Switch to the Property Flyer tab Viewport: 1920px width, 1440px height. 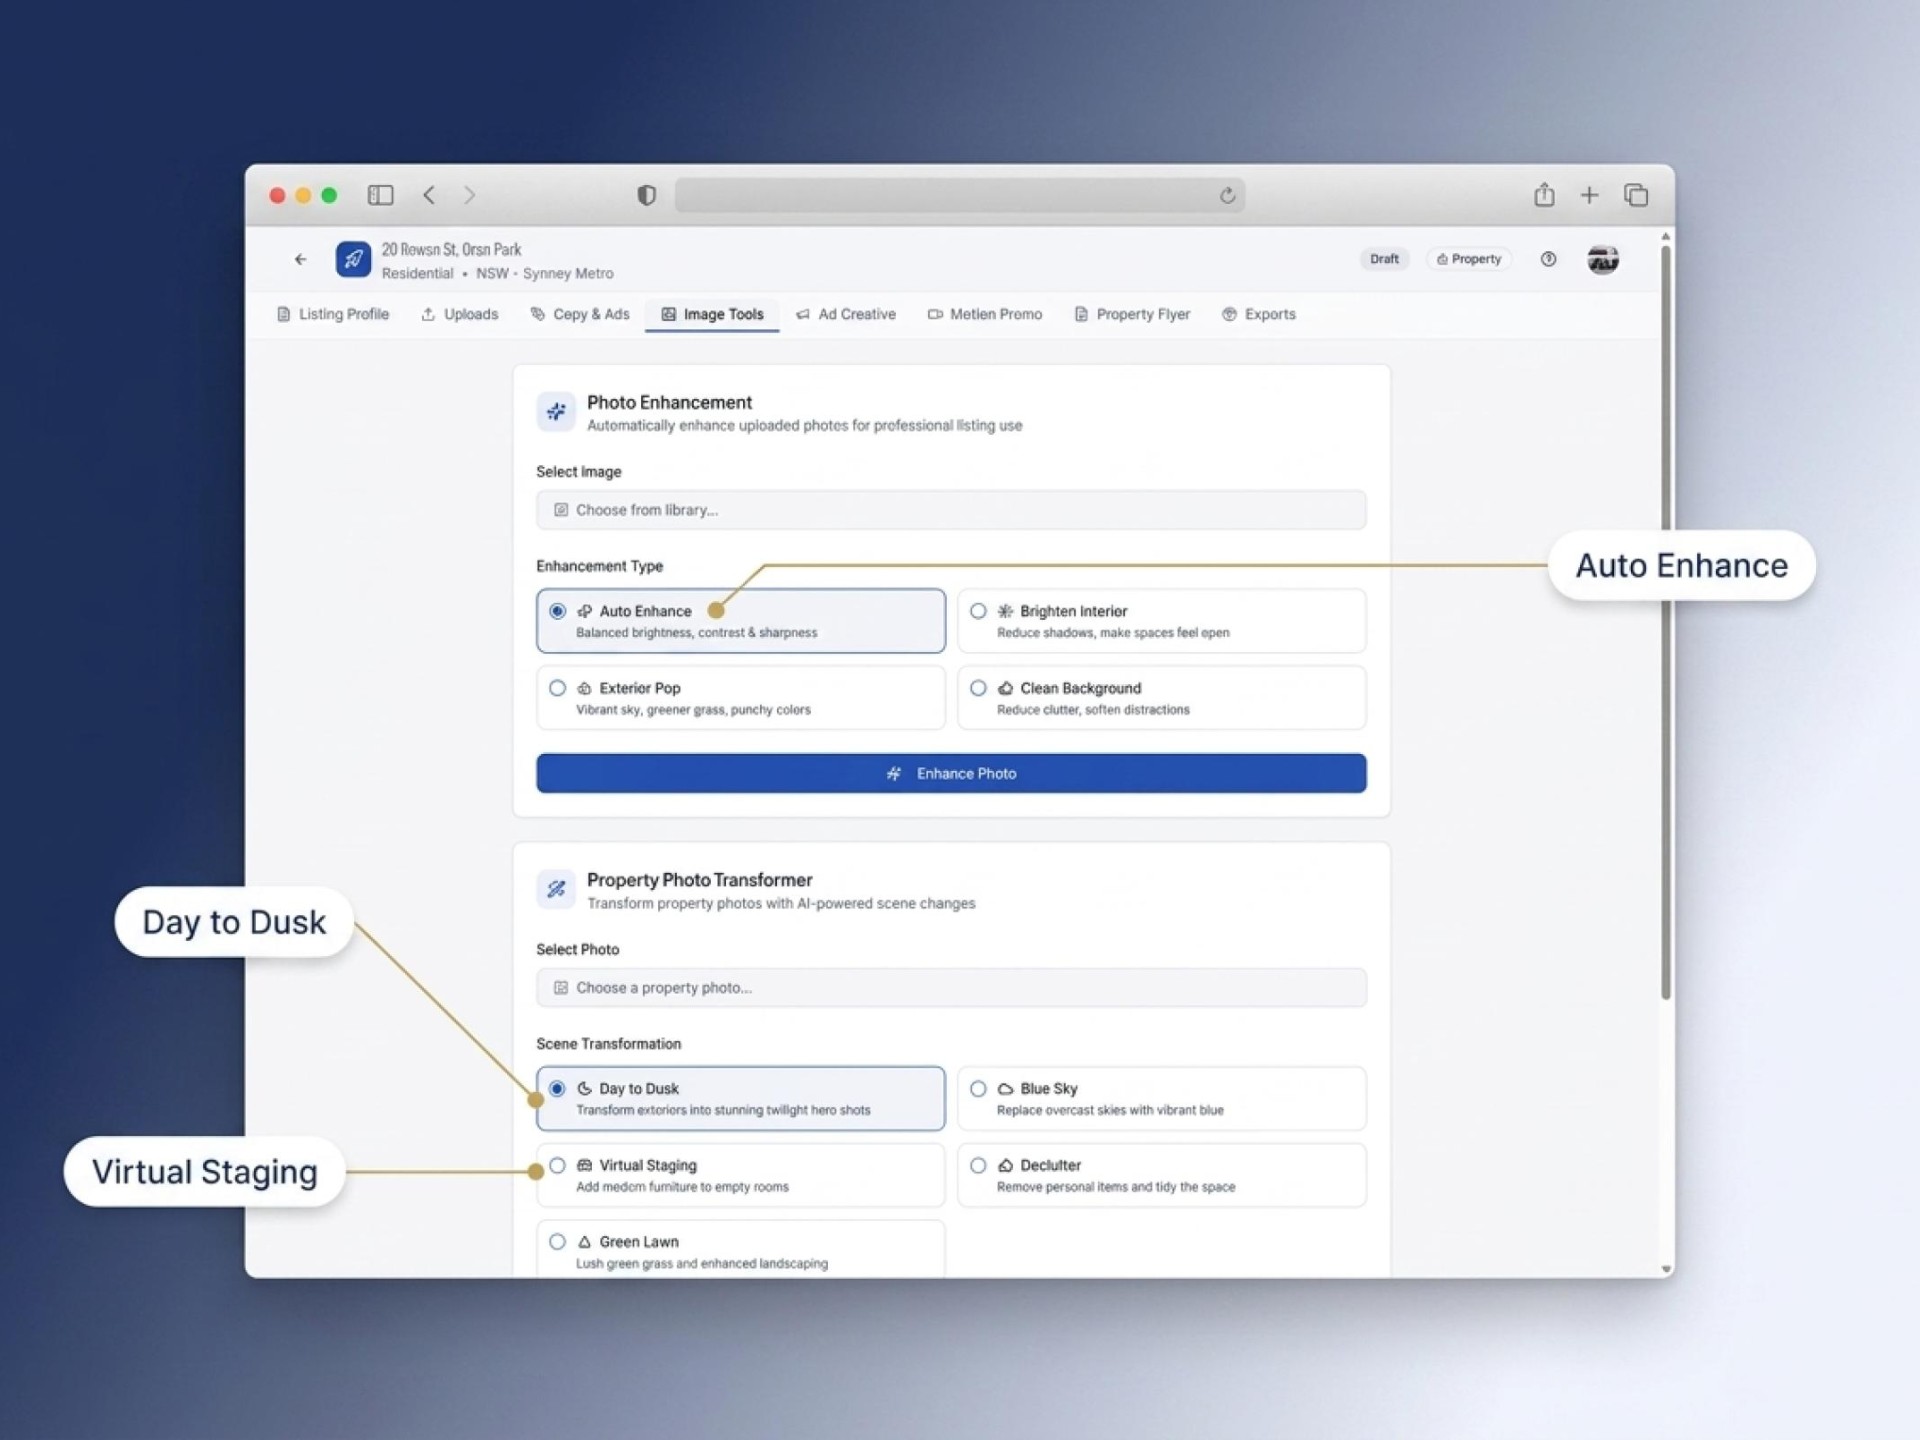pyautogui.click(x=1132, y=314)
